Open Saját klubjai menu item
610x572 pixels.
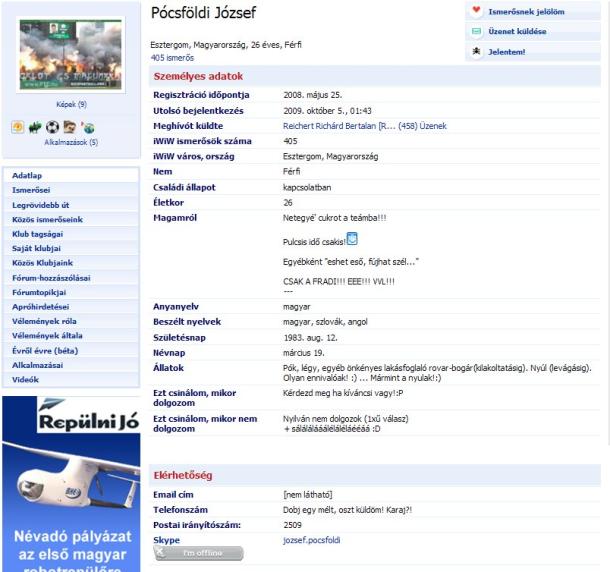click(x=71, y=248)
